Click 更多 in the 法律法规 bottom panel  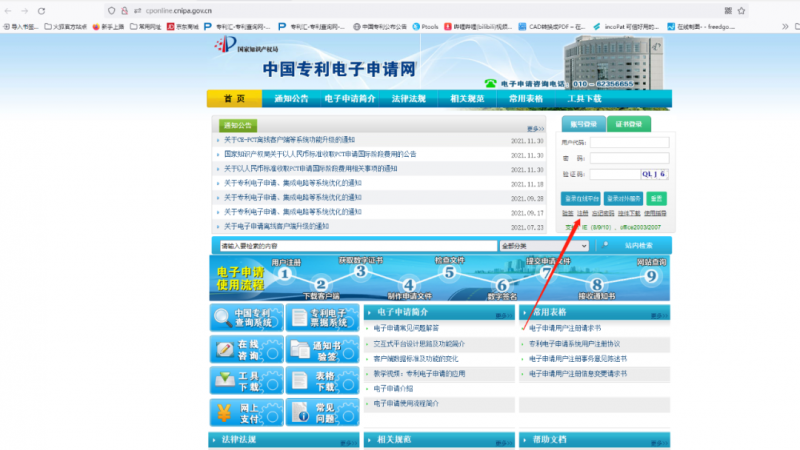tap(348, 443)
